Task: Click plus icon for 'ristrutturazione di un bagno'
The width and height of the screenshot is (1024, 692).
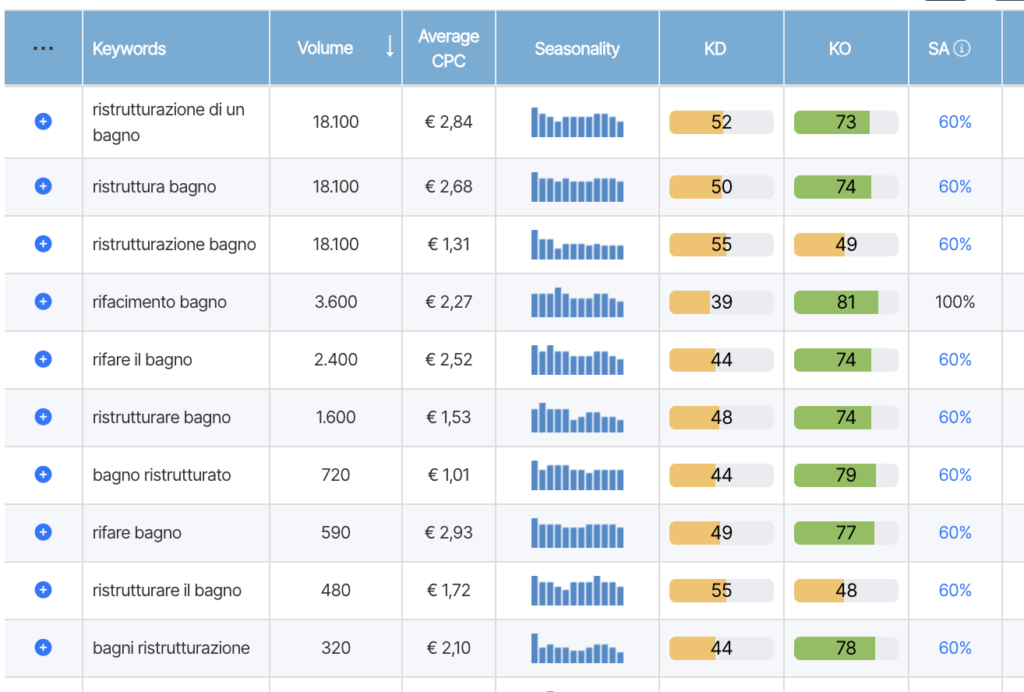Action: 43,122
